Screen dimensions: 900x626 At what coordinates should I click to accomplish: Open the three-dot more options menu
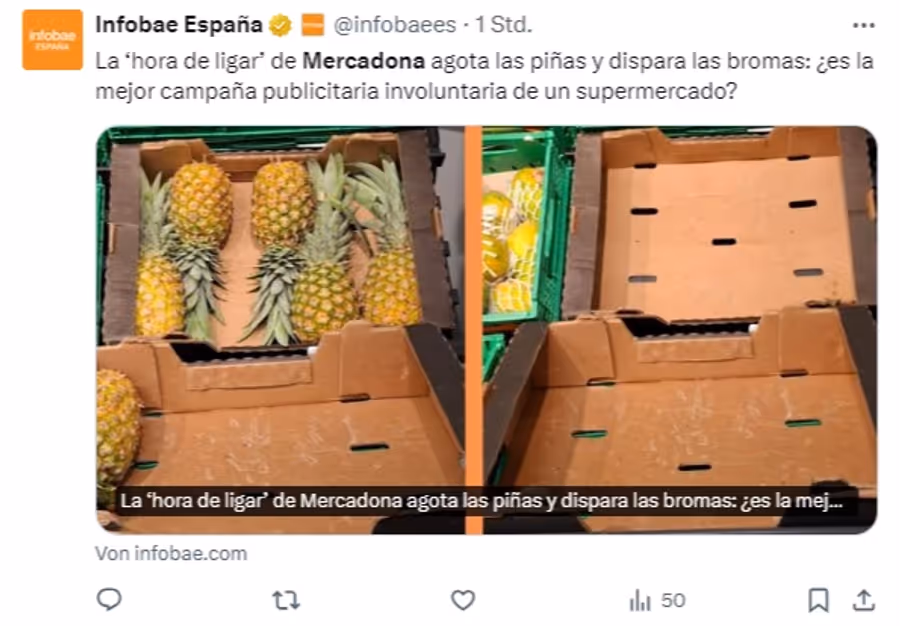(864, 25)
